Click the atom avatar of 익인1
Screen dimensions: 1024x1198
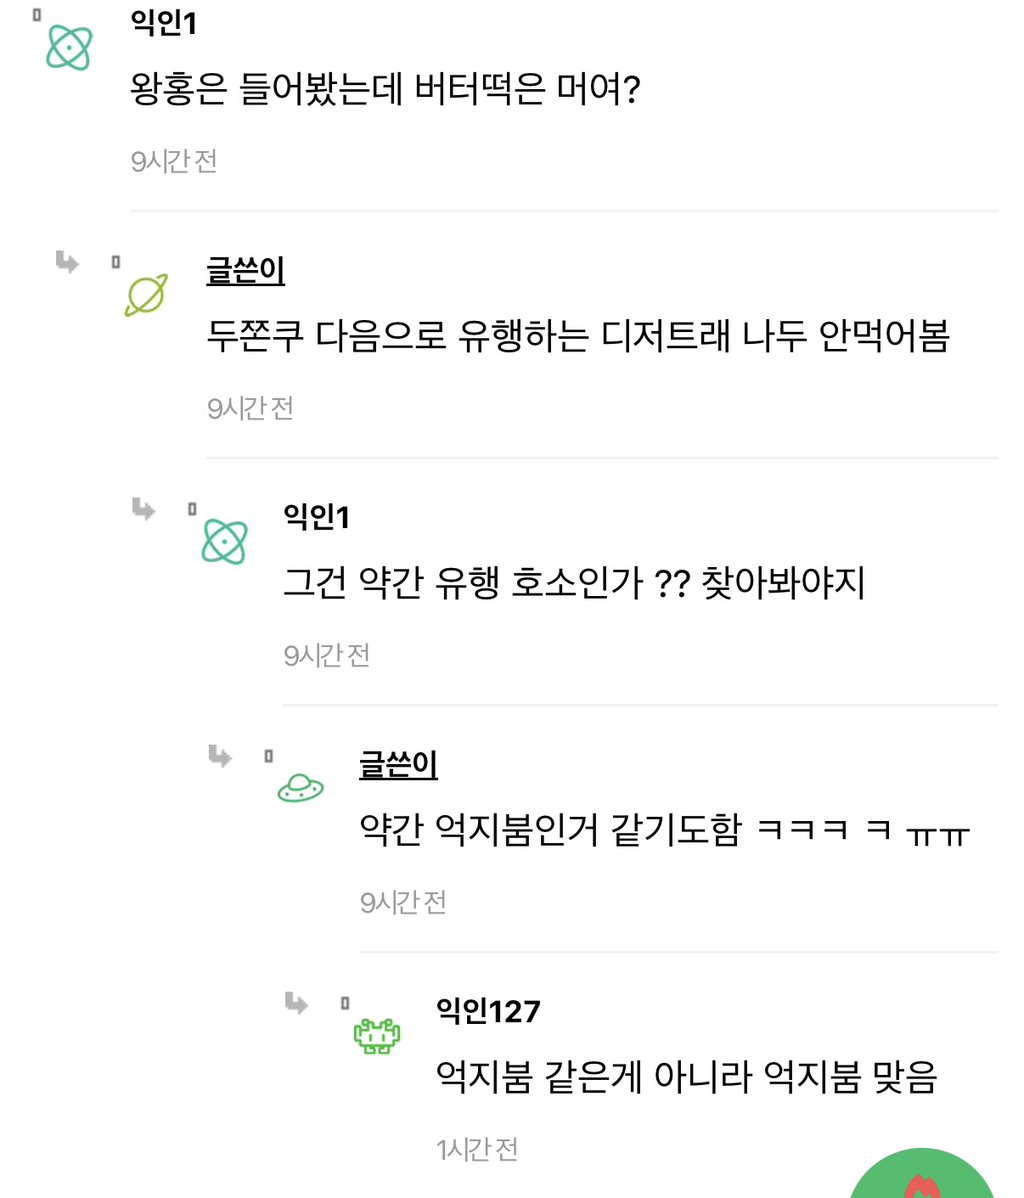67,45
